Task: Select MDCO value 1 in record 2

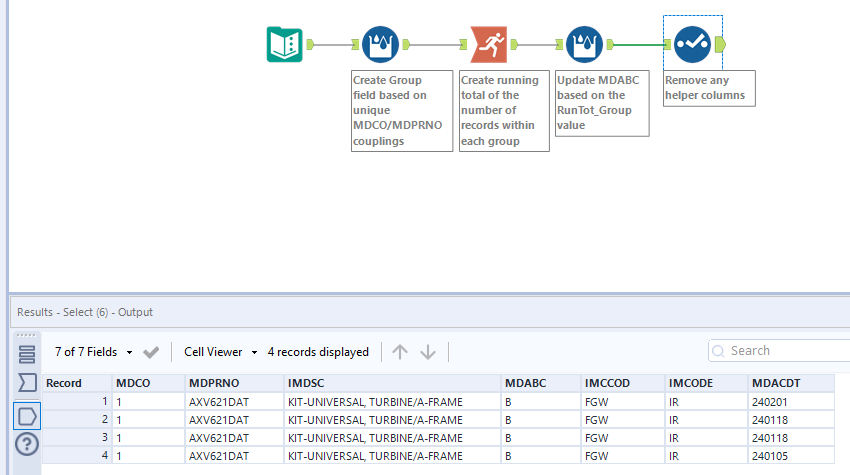Action: coord(148,420)
